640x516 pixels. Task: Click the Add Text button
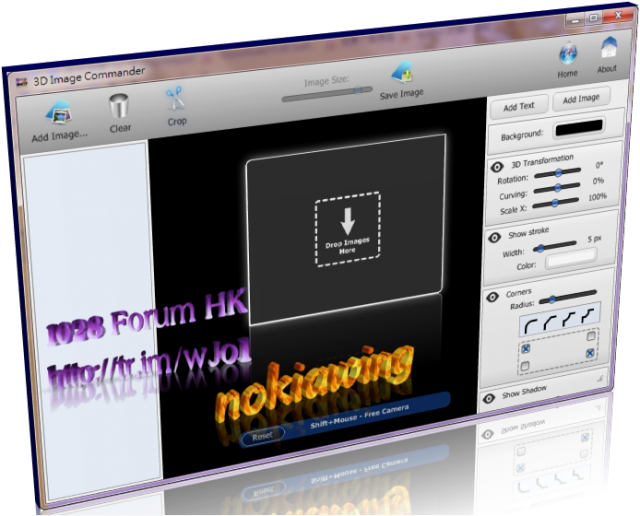point(518,106)
